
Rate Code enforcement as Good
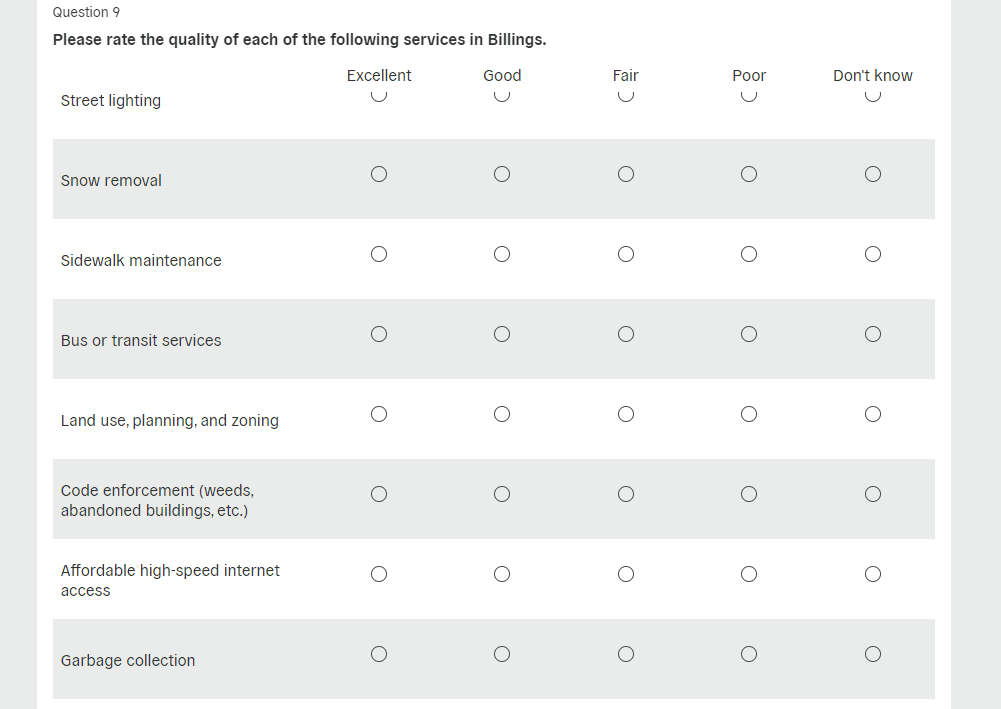[501, 493]
